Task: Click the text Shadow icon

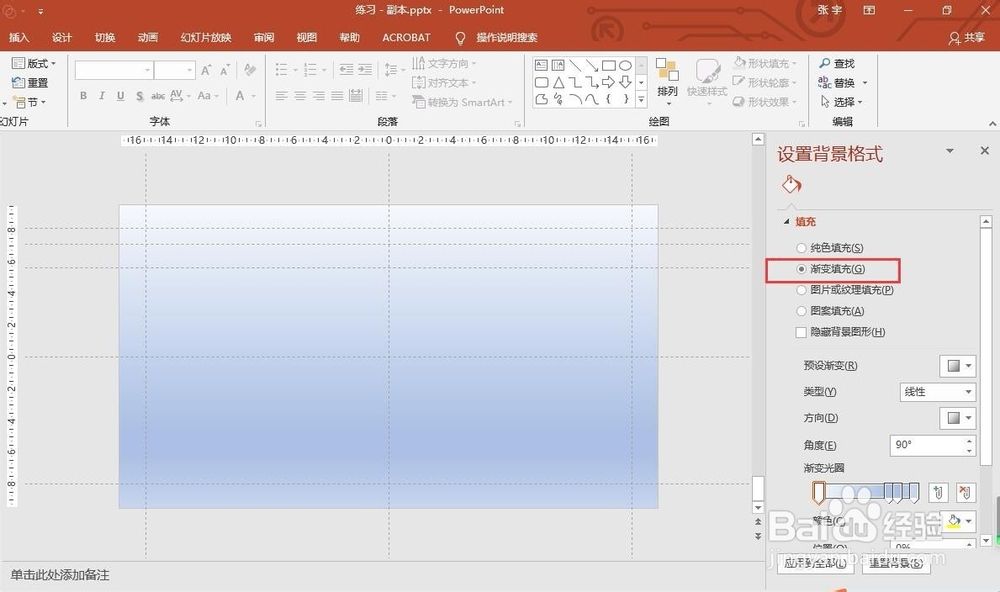Action: tap(139, 96)
